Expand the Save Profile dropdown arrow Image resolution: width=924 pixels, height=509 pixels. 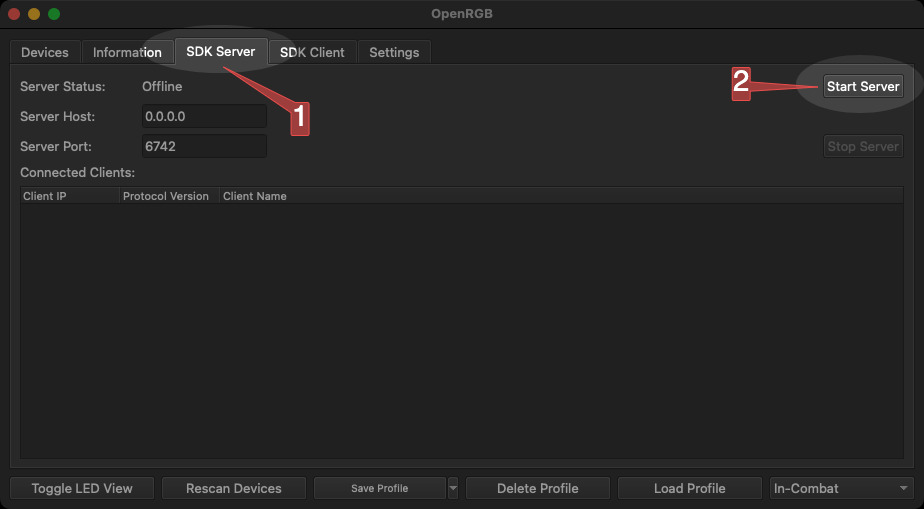pyautogui.click(x=453, y=488)
